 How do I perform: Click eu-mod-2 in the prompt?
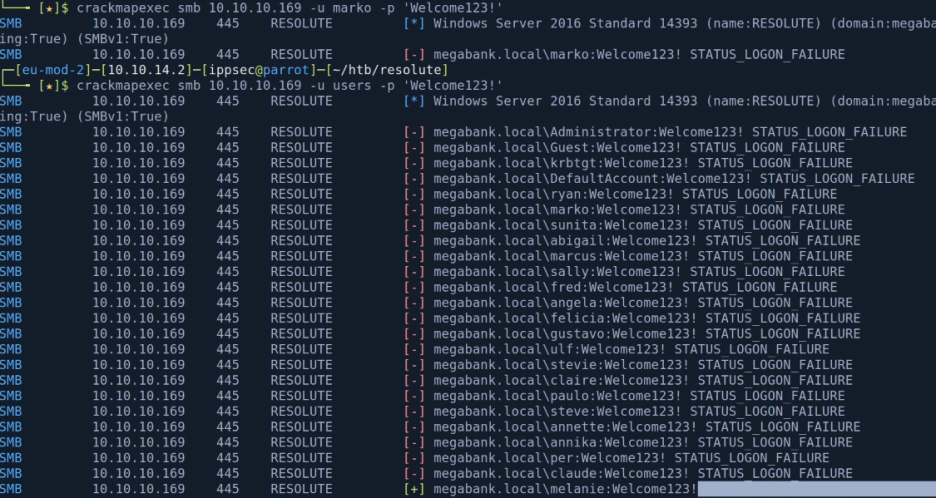click(x=53, y=70)
